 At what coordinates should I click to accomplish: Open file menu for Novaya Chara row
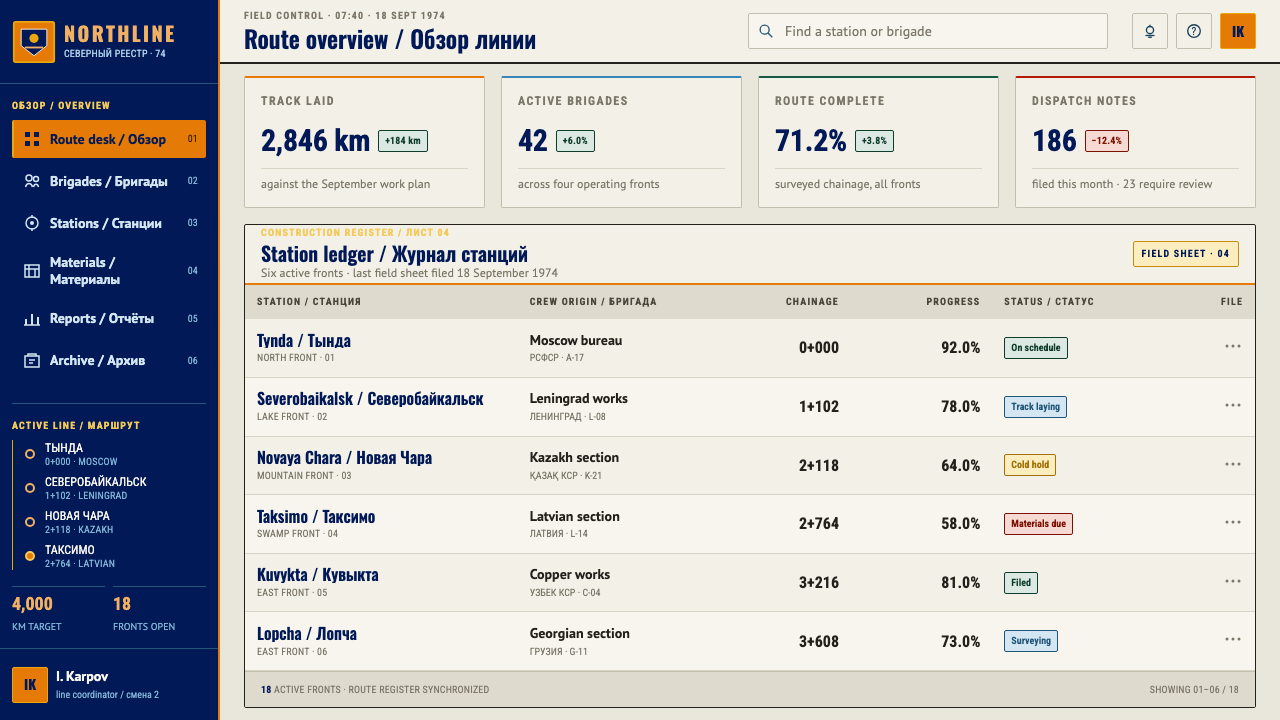[x=1232, y=465]
